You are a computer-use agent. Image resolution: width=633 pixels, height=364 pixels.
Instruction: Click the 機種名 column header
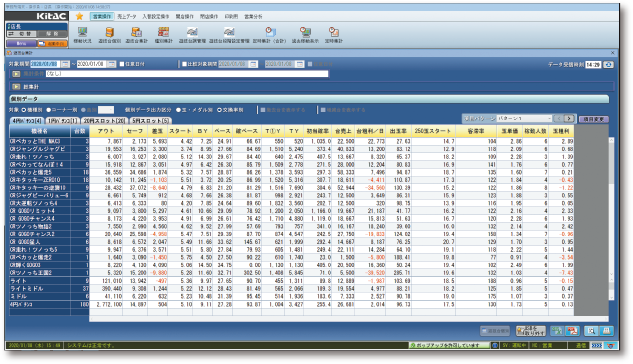[40, 131]
